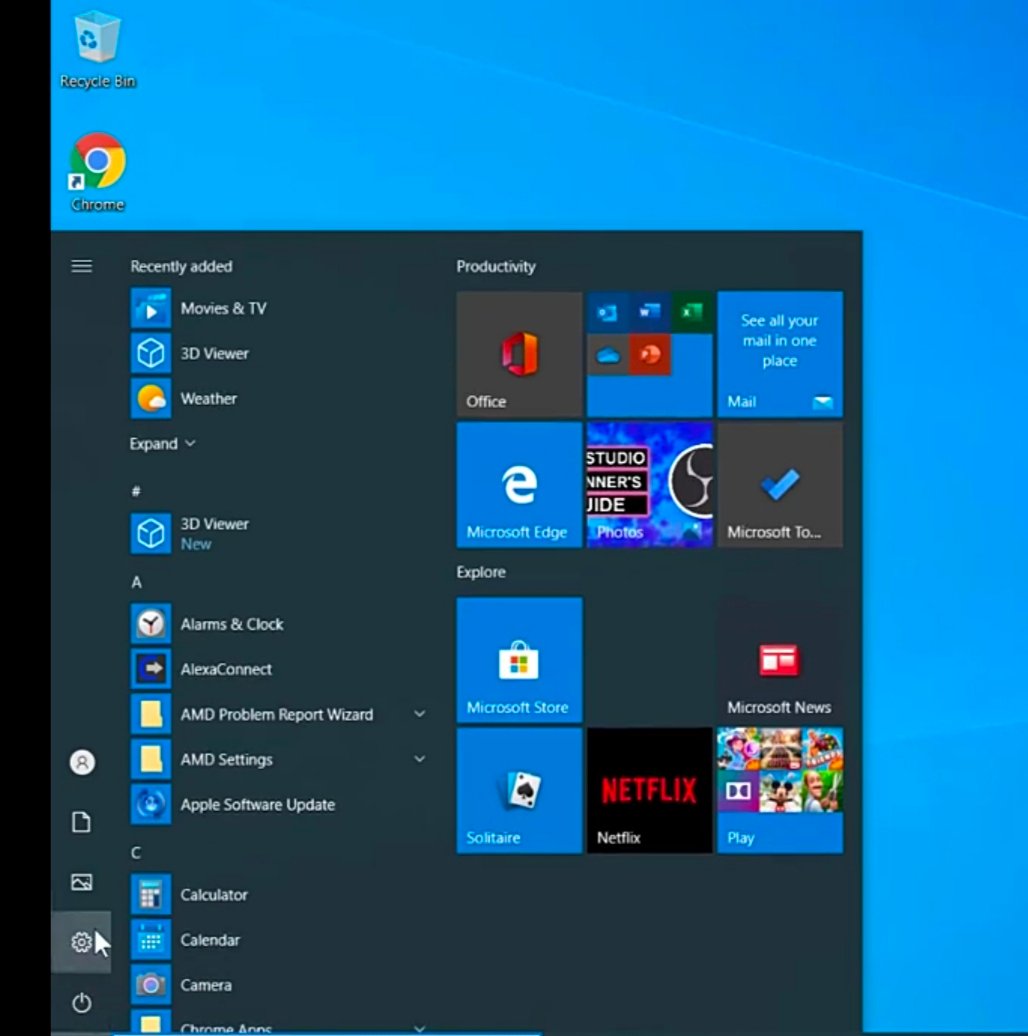Open the AMD Settings folder

pos(277,759)
